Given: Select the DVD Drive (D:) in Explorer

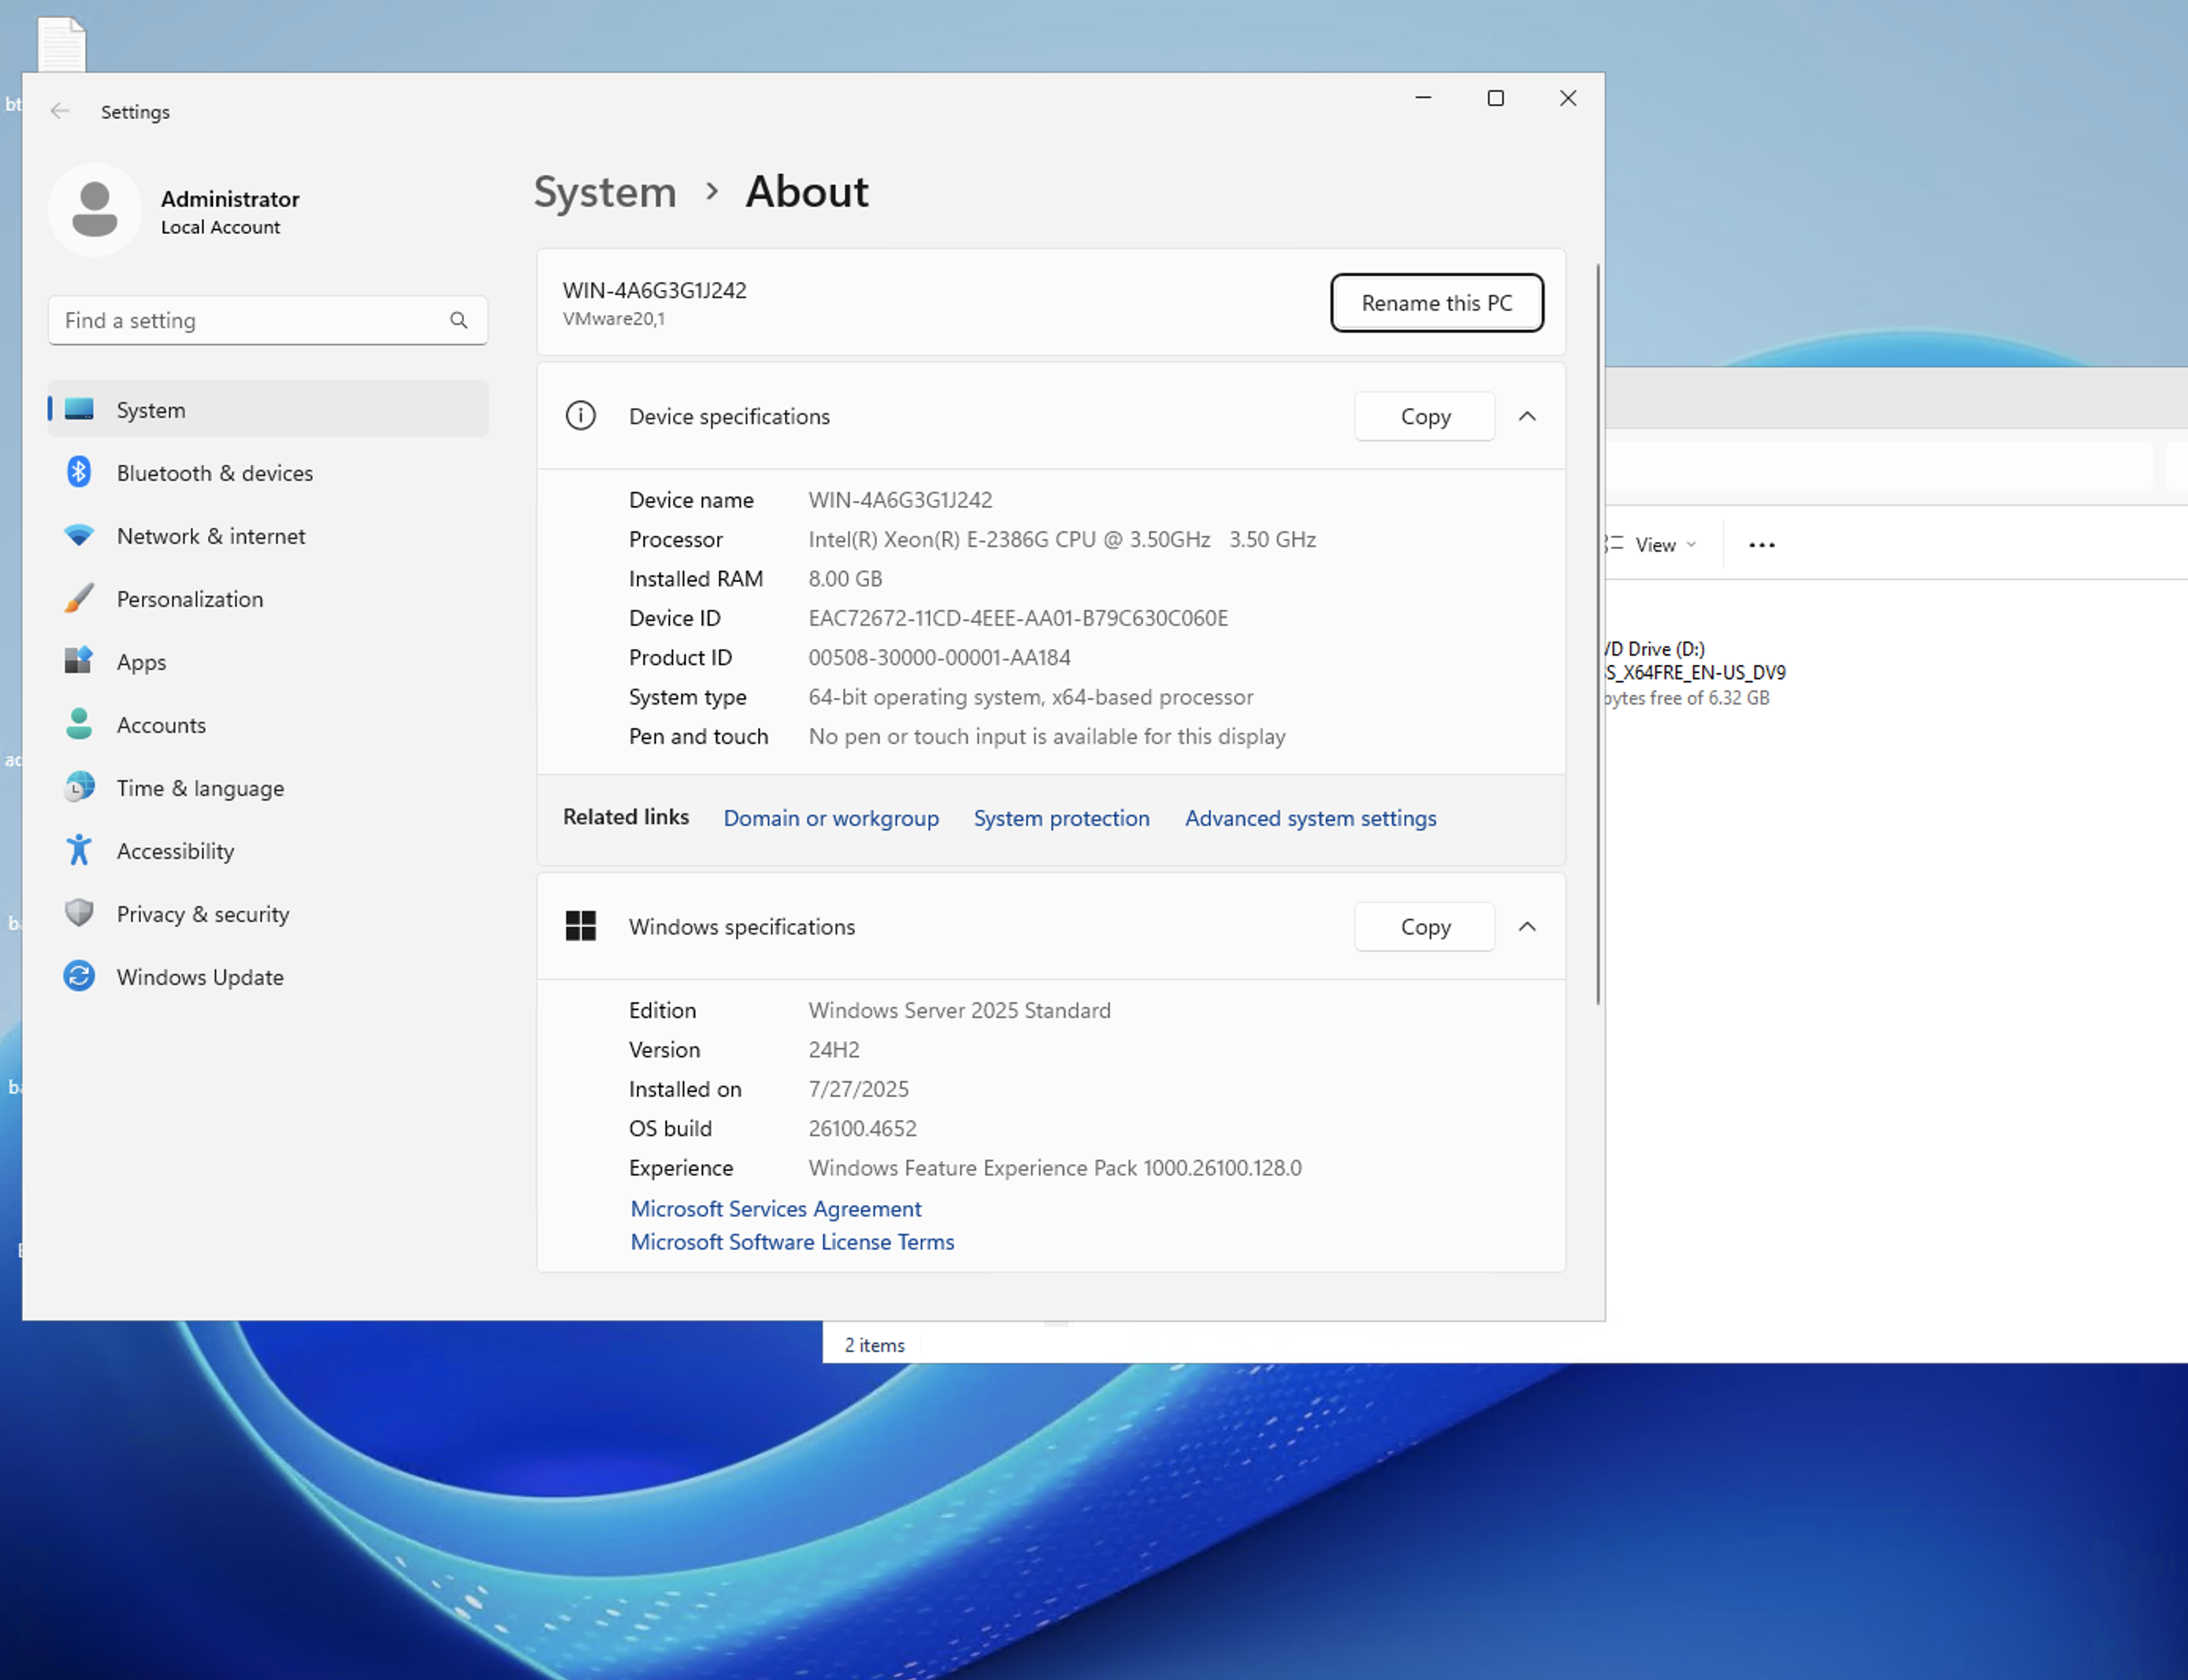Looking at the screenshot, I should (x=1696, y=672).
